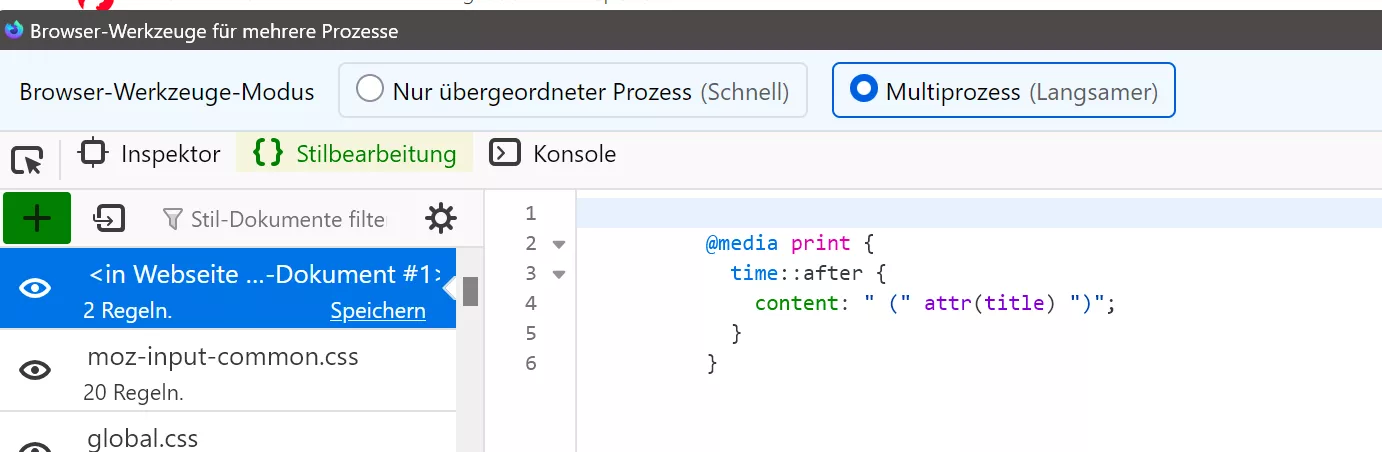Create new stylesheet with green plus button
The height and width of the screenshot is (452, 1382).
[37, 218]
